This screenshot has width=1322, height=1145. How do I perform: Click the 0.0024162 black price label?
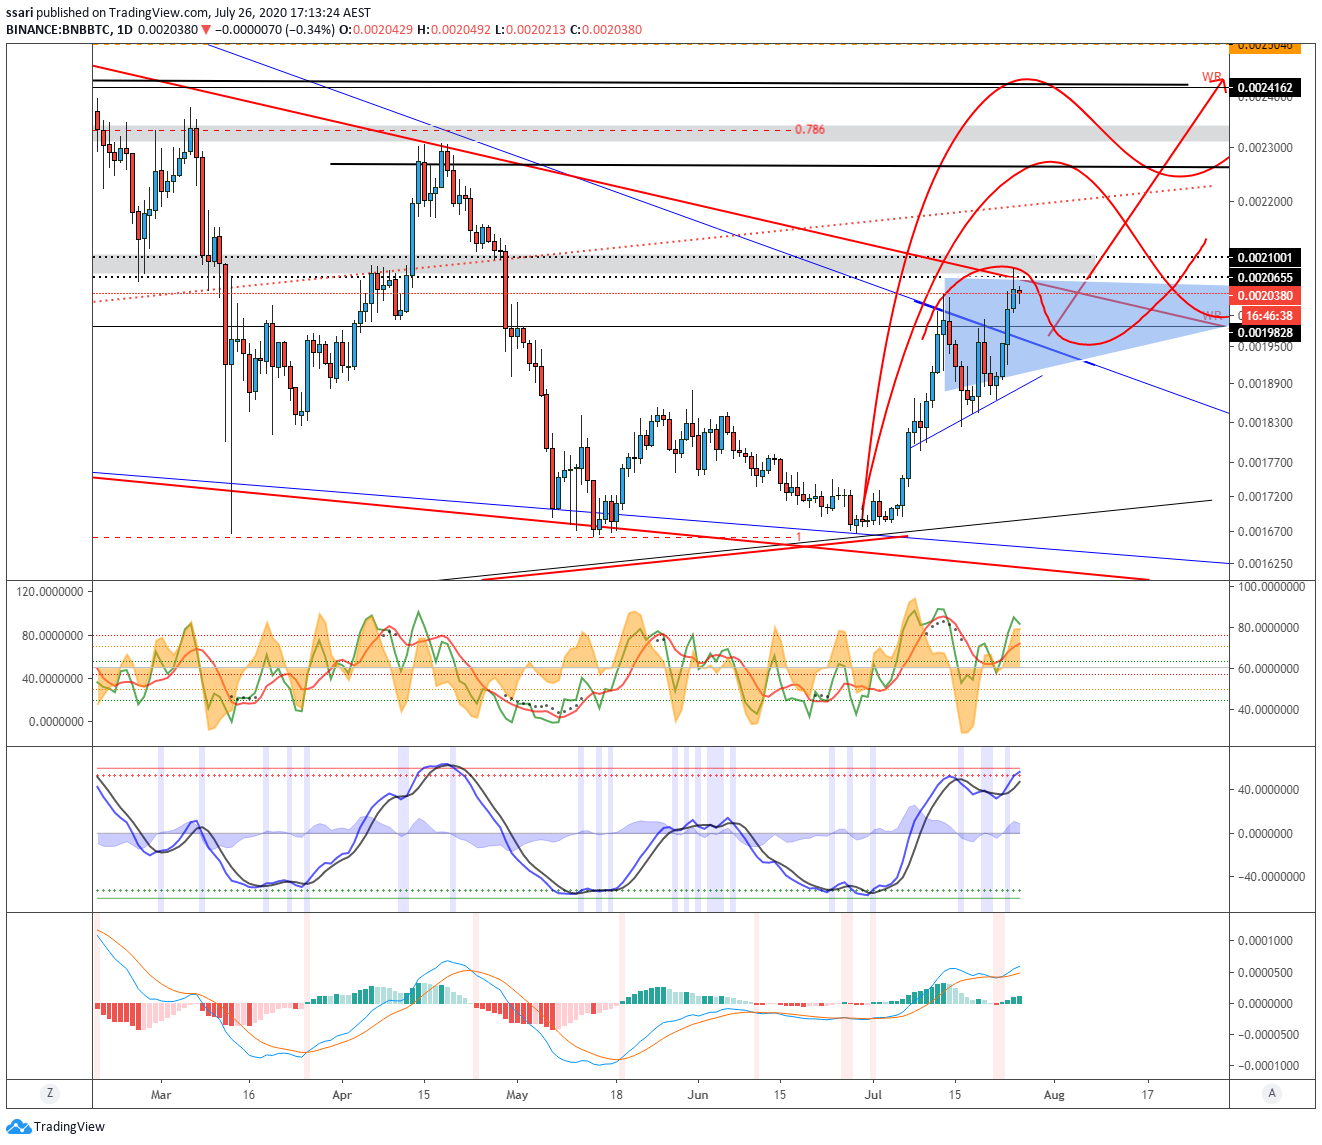click(1265, 88)
